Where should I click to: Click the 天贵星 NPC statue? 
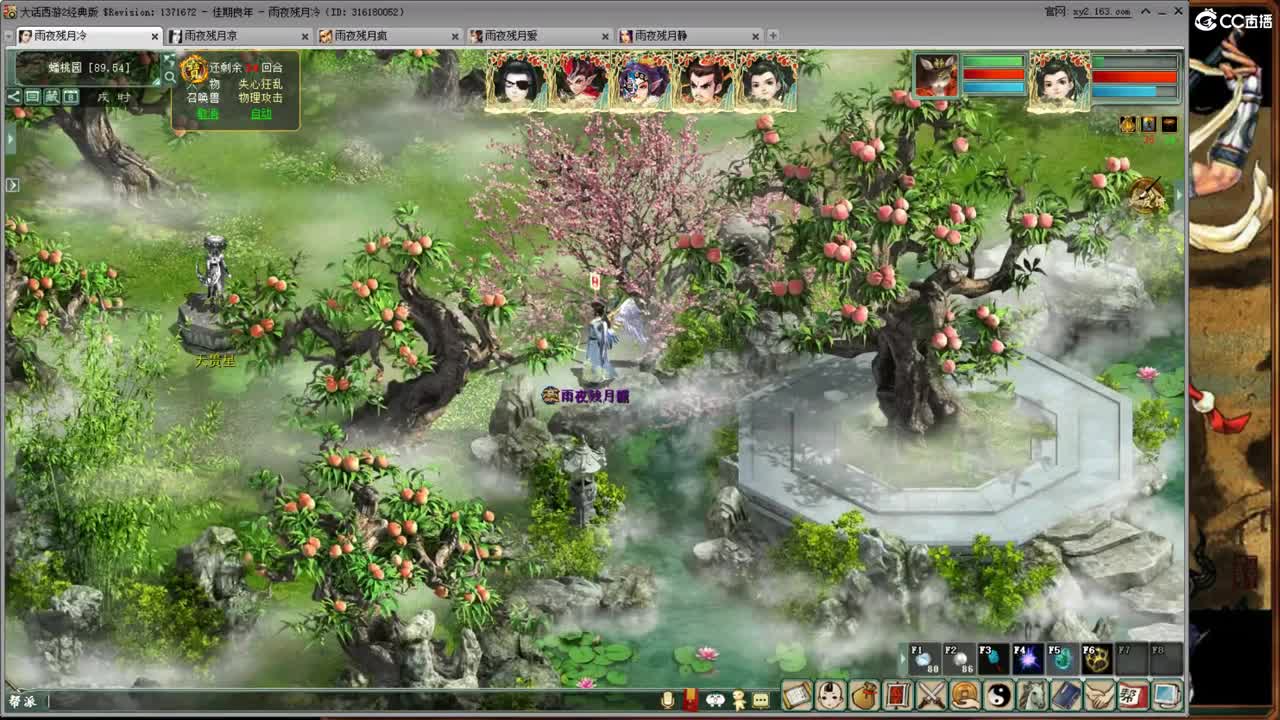212,293
